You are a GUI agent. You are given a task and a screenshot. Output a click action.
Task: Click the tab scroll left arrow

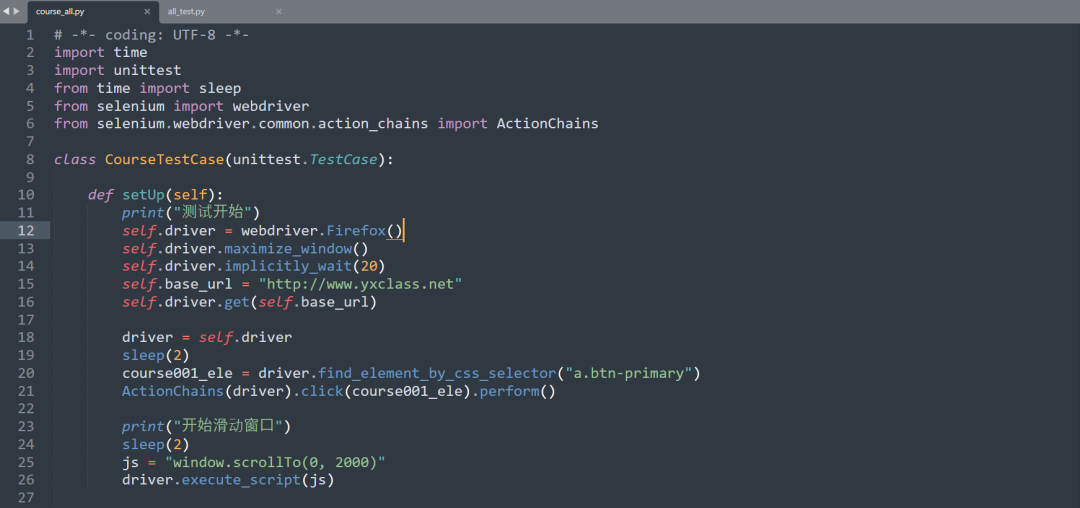tap(6, 11)
